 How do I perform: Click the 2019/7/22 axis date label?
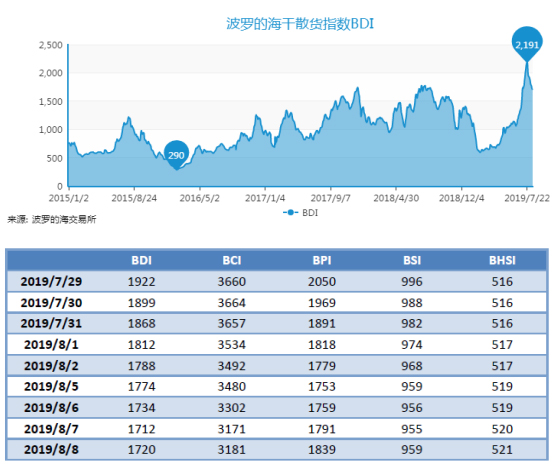pos(527,198)
